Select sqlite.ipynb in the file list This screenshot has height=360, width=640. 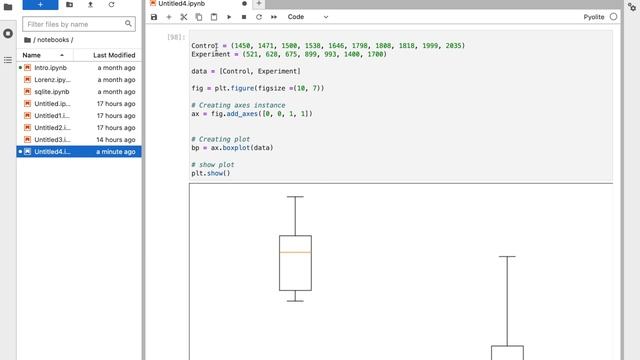tap(79, 92)
